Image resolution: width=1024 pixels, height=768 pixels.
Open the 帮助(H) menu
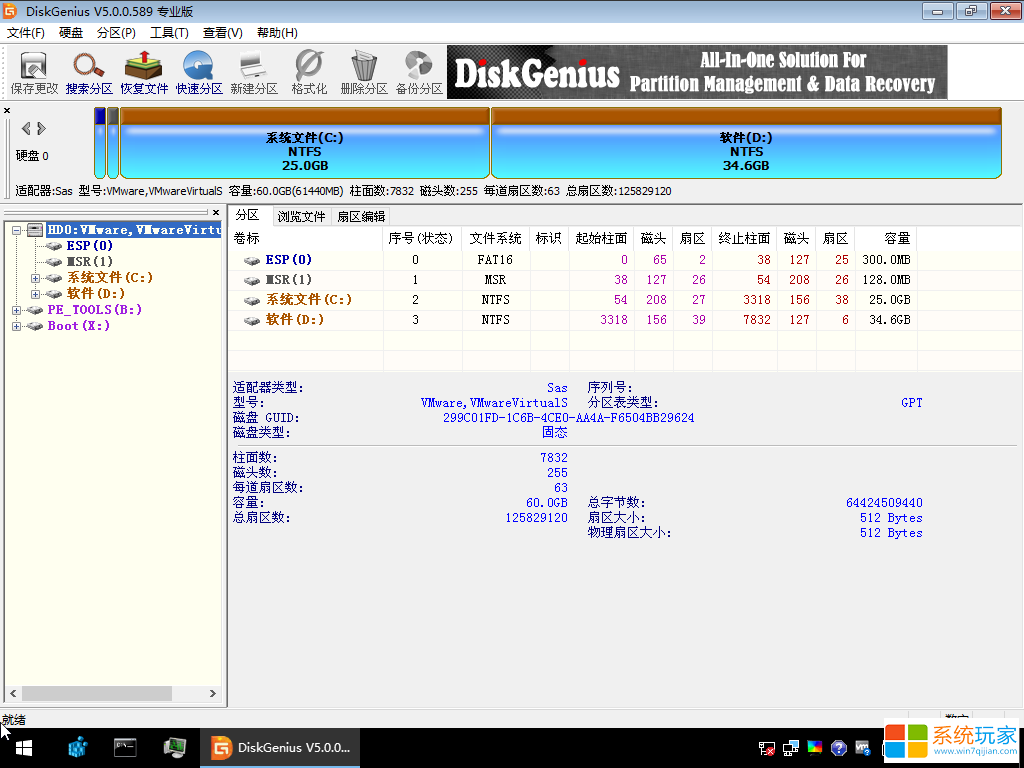277,33
